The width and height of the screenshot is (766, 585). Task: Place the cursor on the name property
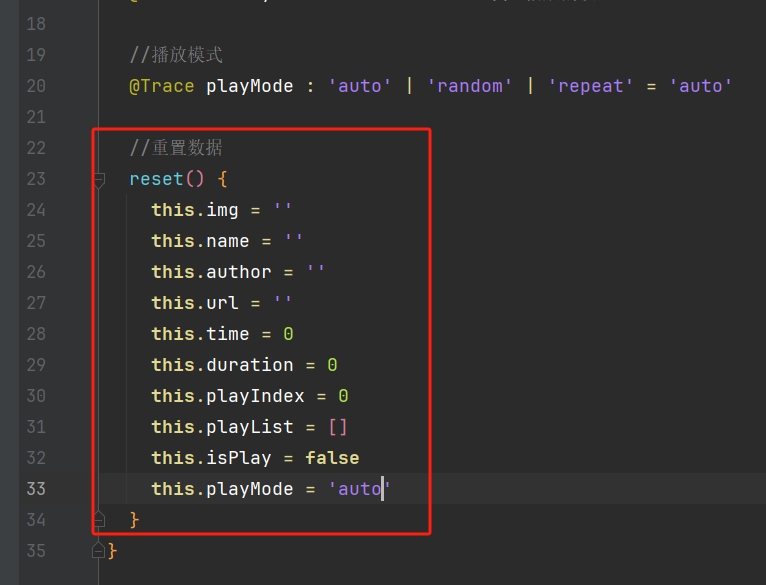(x=228, y=241)
